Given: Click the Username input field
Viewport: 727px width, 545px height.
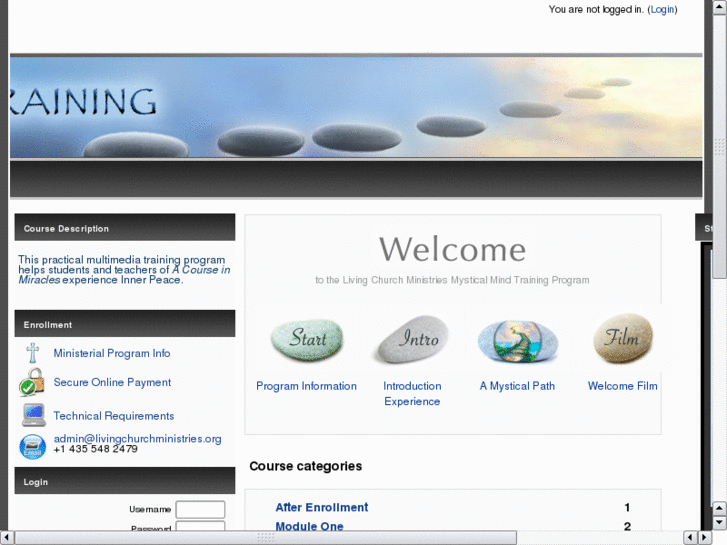Looking at the screenshot, I should (x=200, y=509).
